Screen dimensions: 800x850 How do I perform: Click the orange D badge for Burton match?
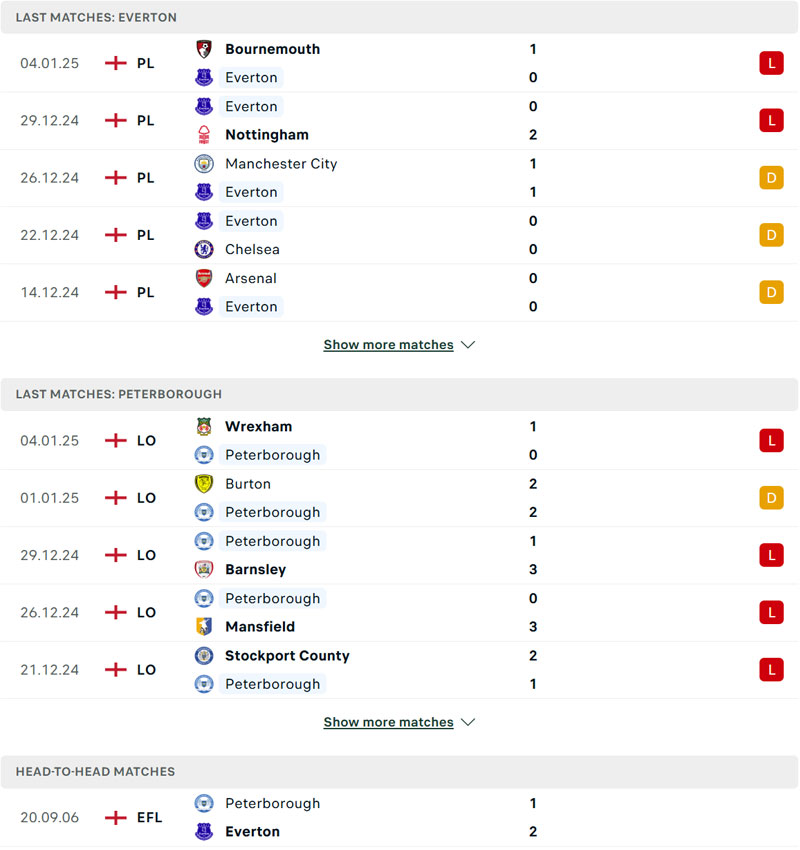(x=771, y=497)
